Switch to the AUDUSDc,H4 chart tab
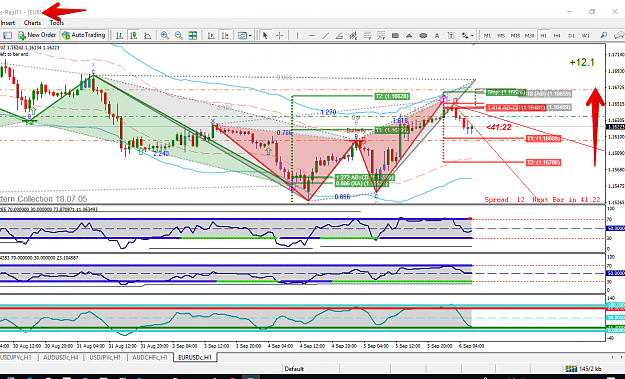Viewport: 625px width, 379px height. click(61, 357)
